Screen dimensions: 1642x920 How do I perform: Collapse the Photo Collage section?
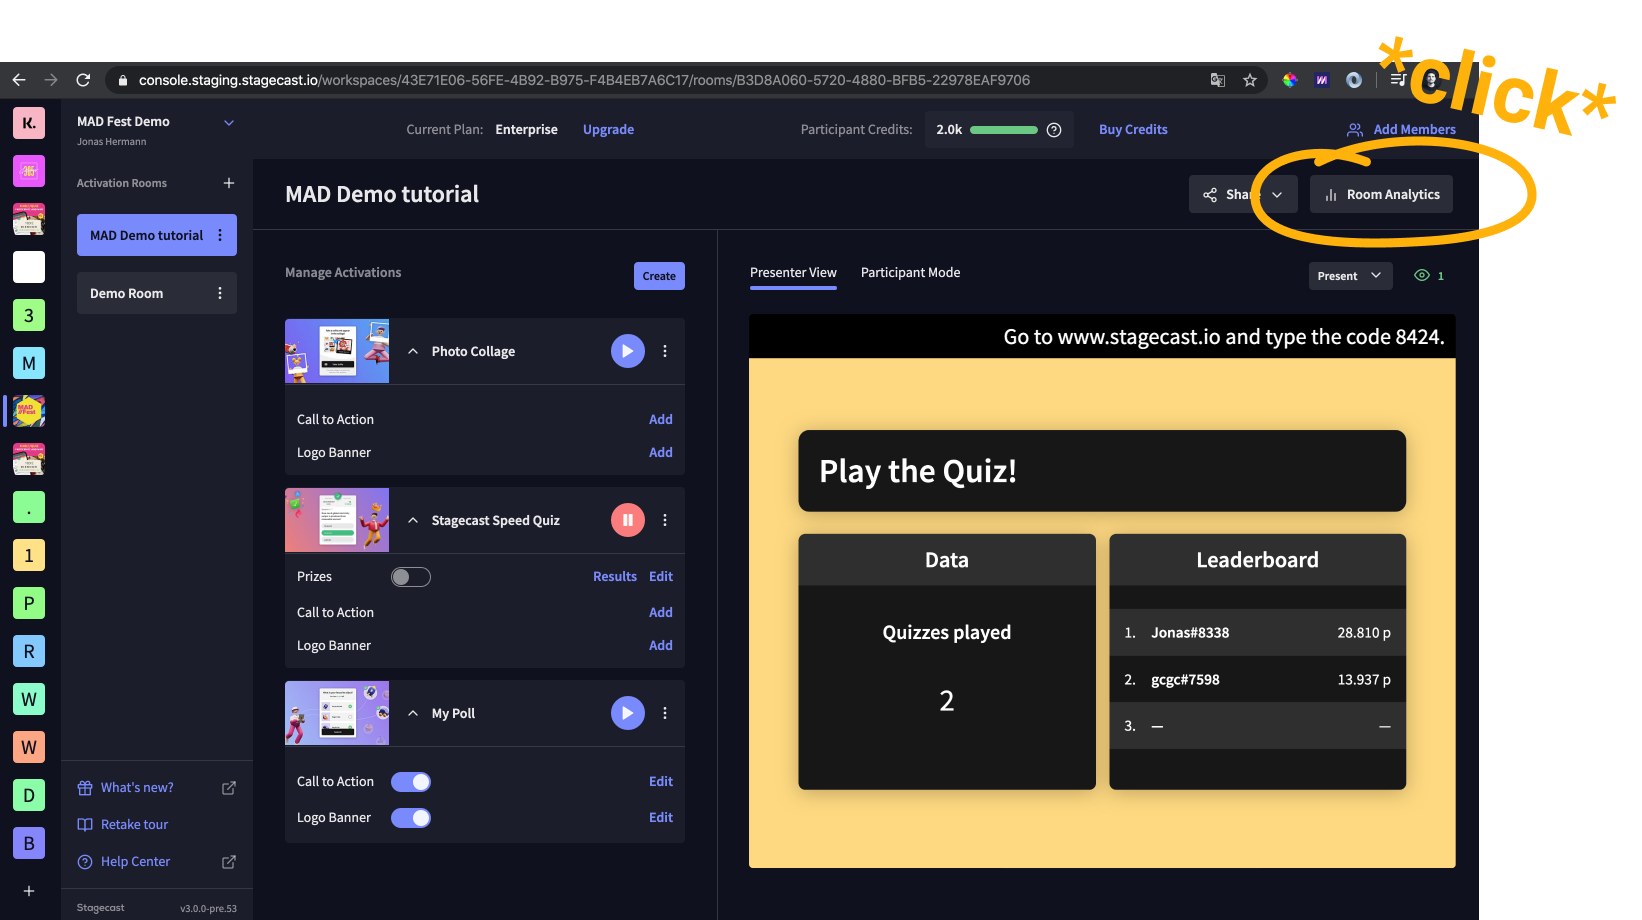(413, 351)
